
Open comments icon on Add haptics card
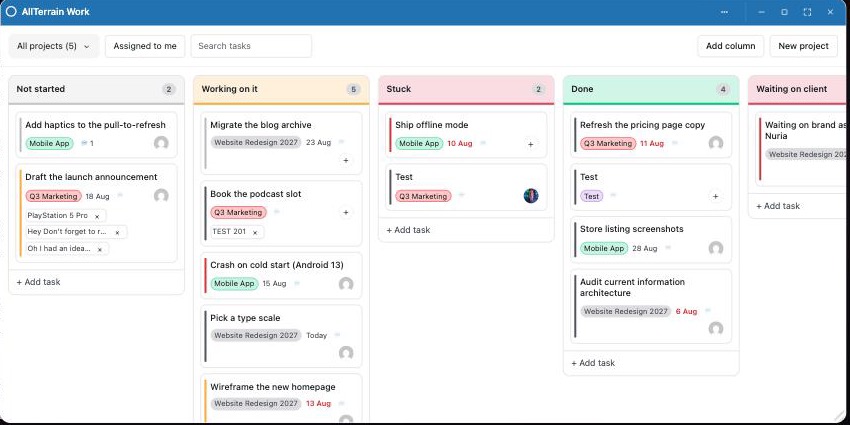point(84,144)
